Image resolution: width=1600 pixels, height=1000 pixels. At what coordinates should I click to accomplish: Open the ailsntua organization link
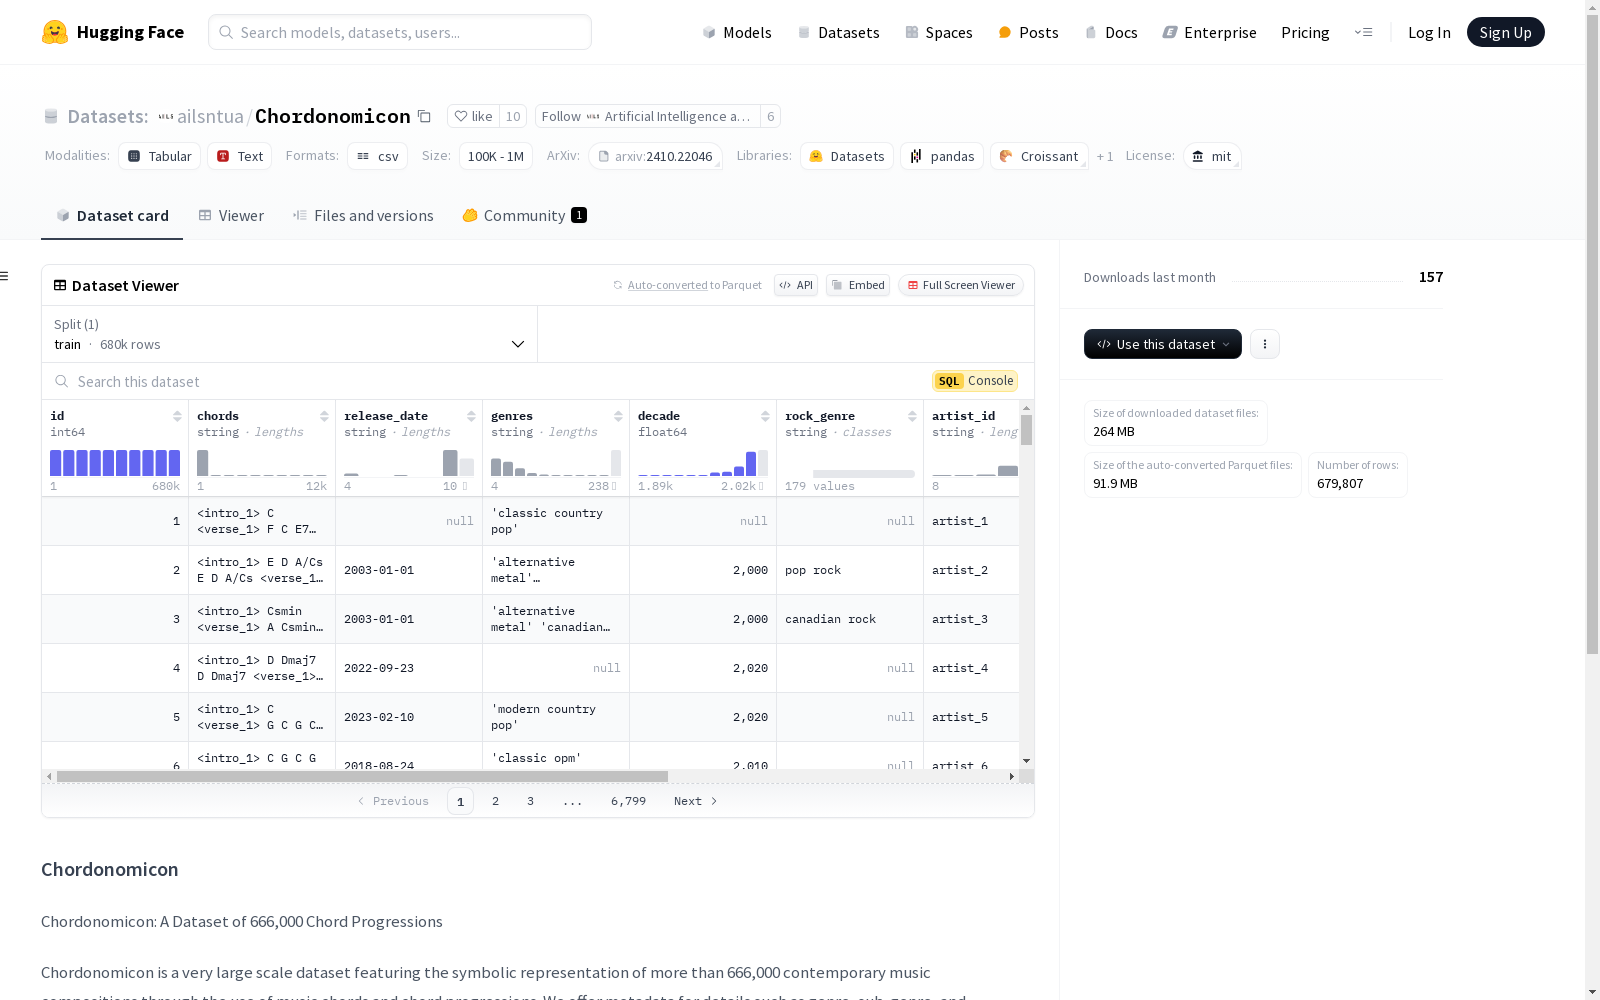point(210,116)
